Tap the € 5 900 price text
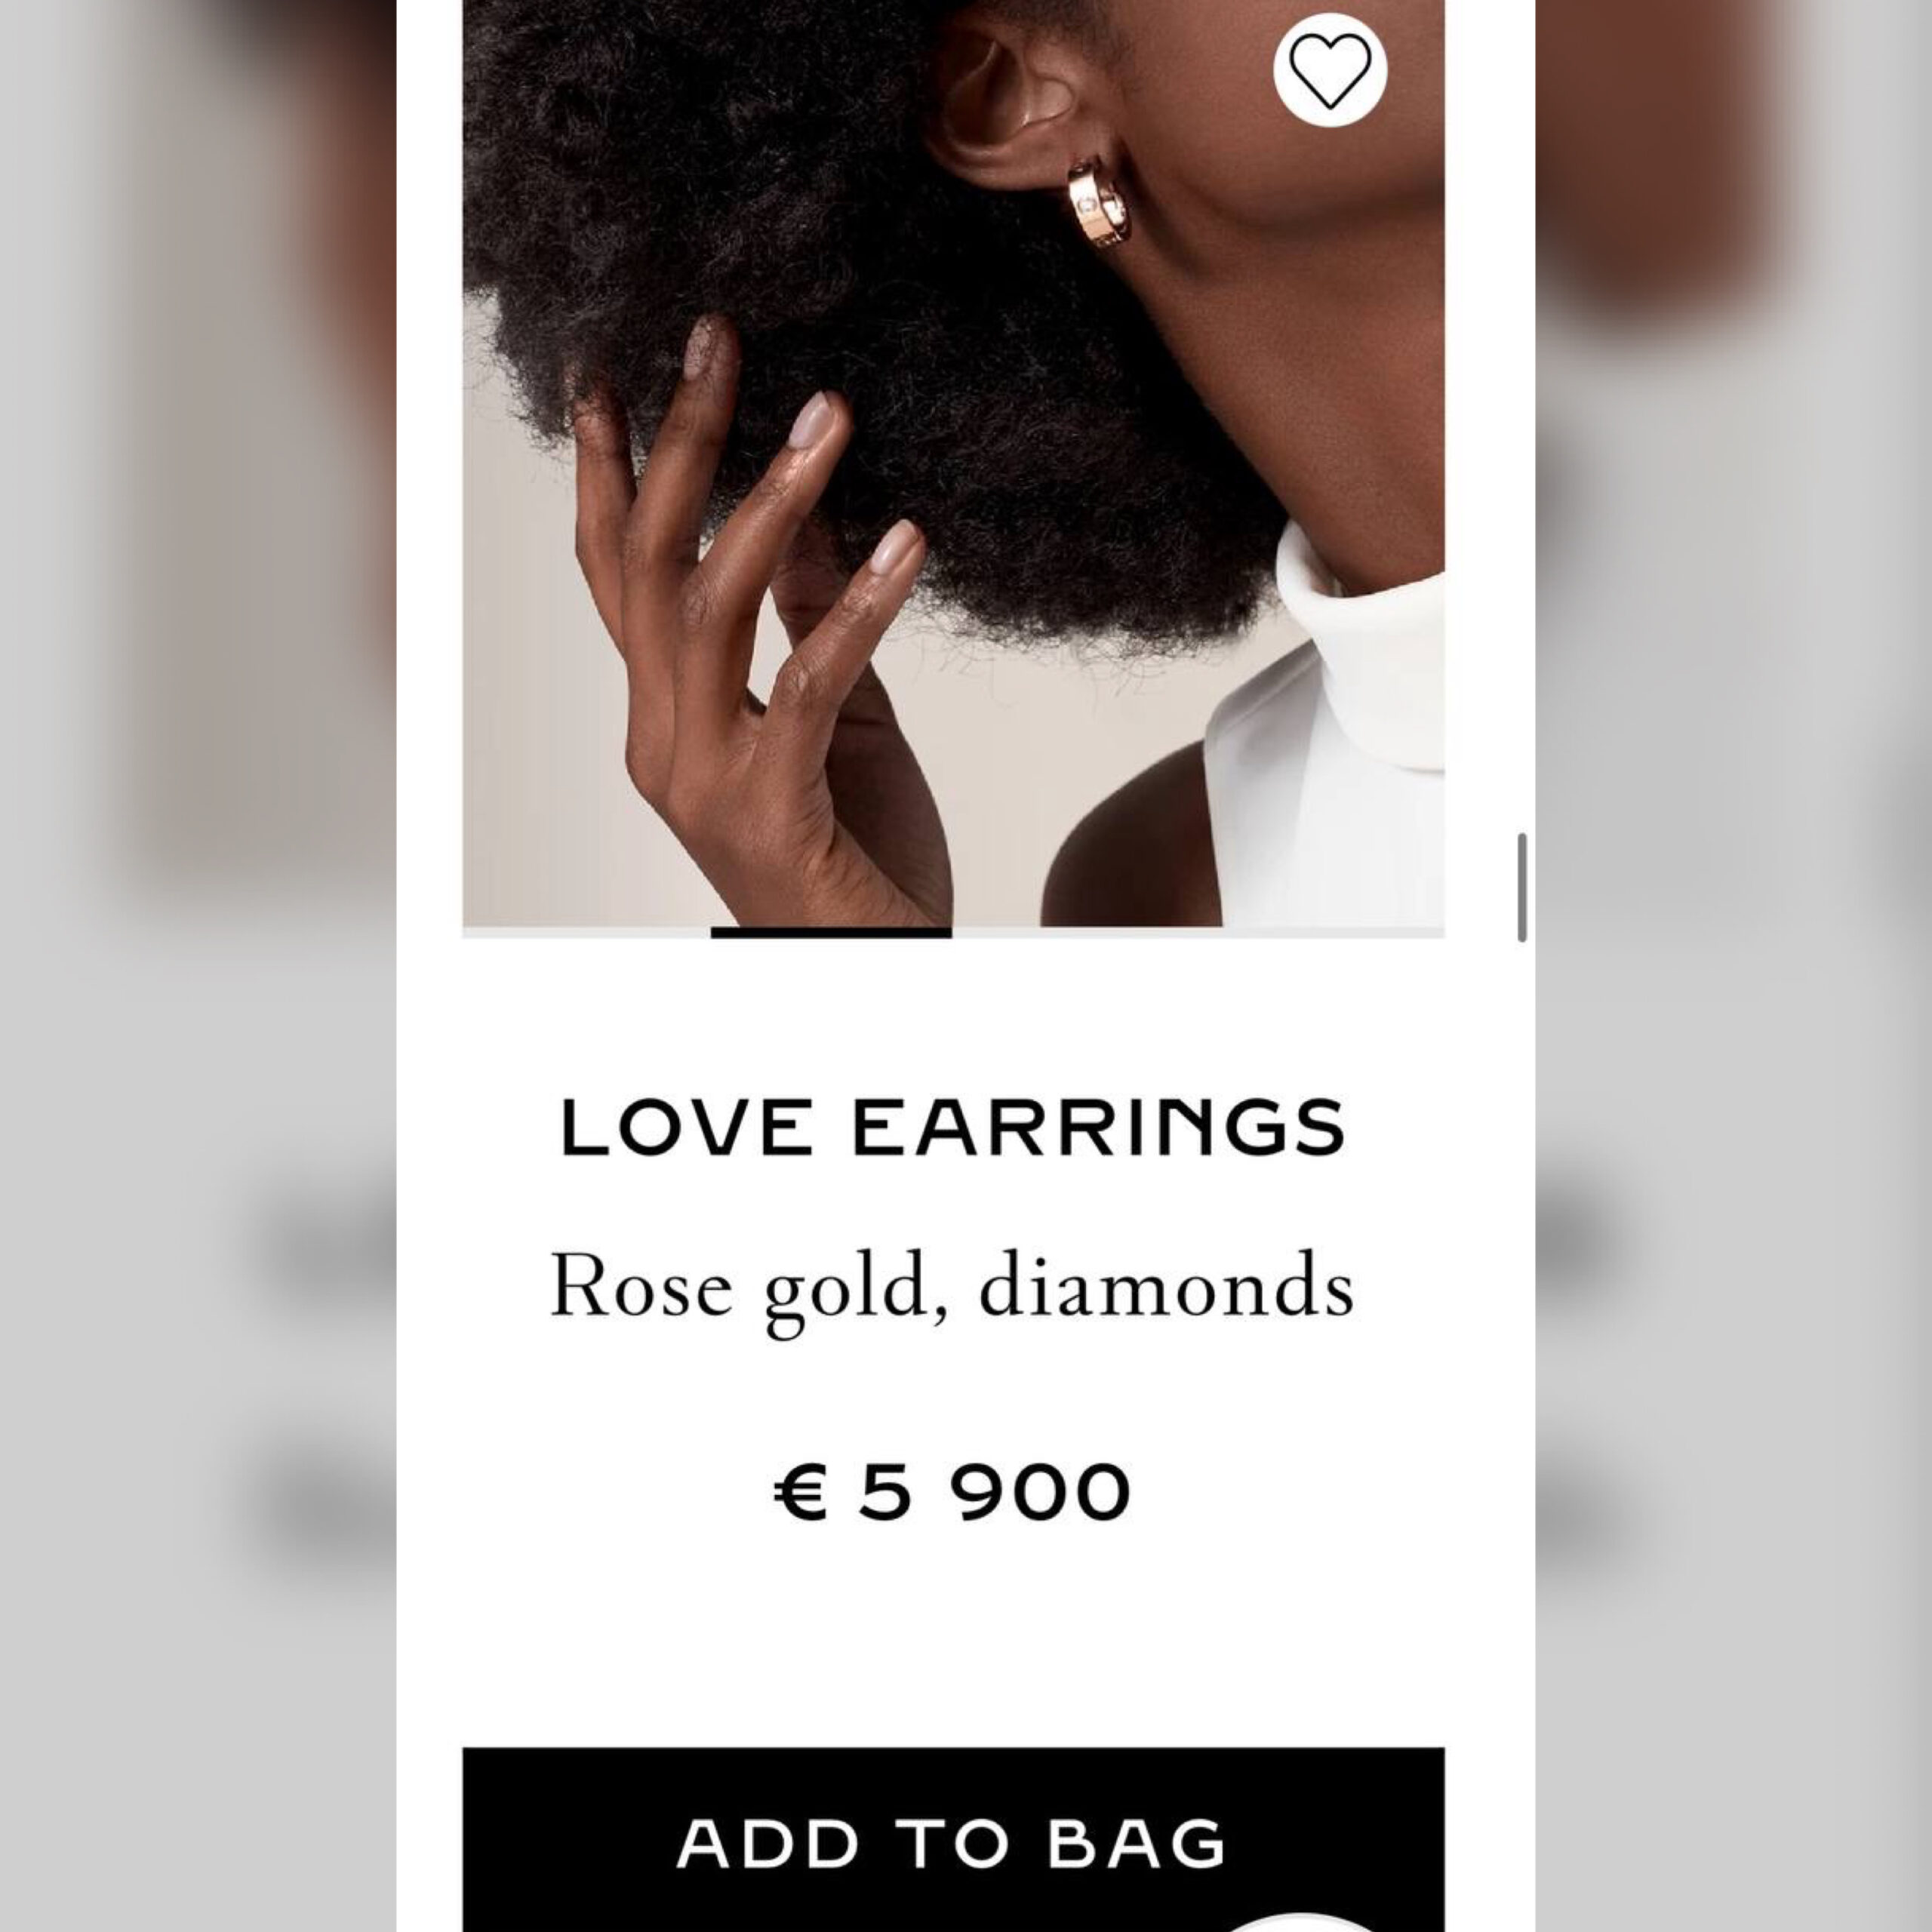Viewport: 1932px width, 1932px height. point(953,1492)
